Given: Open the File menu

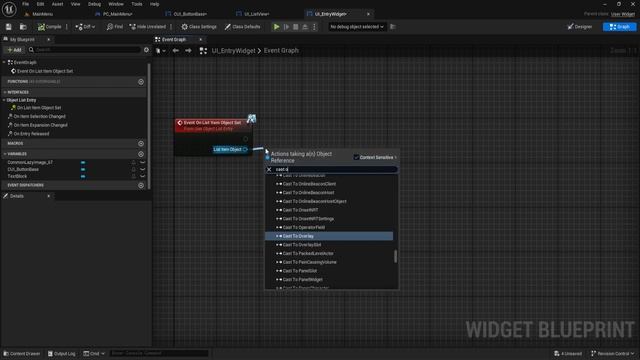Looking at the screenshot, I should click(x=25, y=4).
